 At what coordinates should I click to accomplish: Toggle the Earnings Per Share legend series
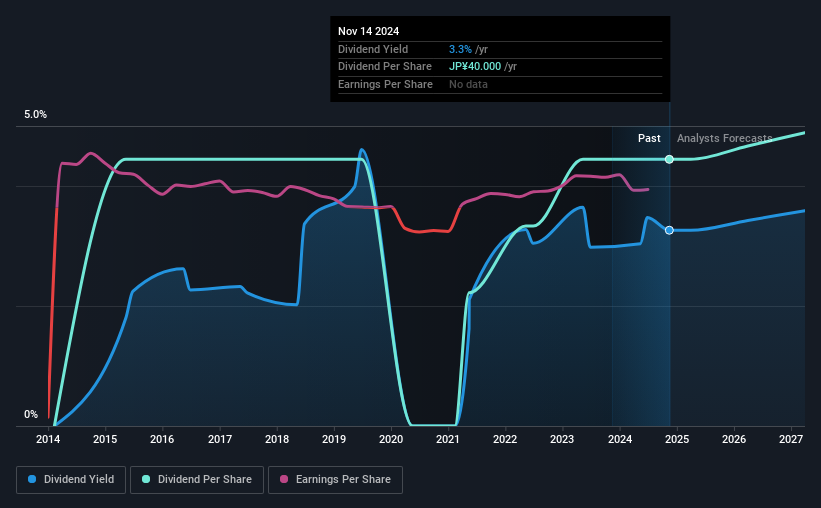335,480
